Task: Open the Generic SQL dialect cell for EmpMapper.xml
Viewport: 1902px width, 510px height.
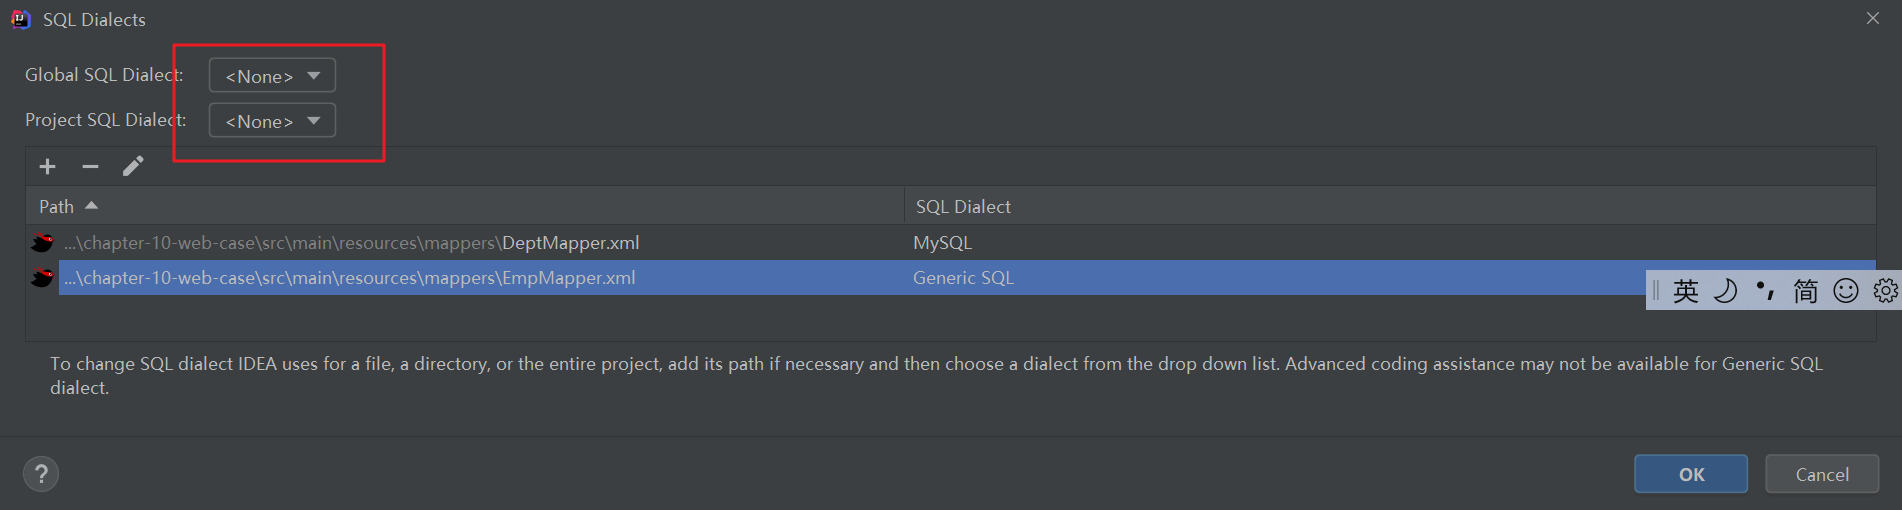Action: (963, 278)
